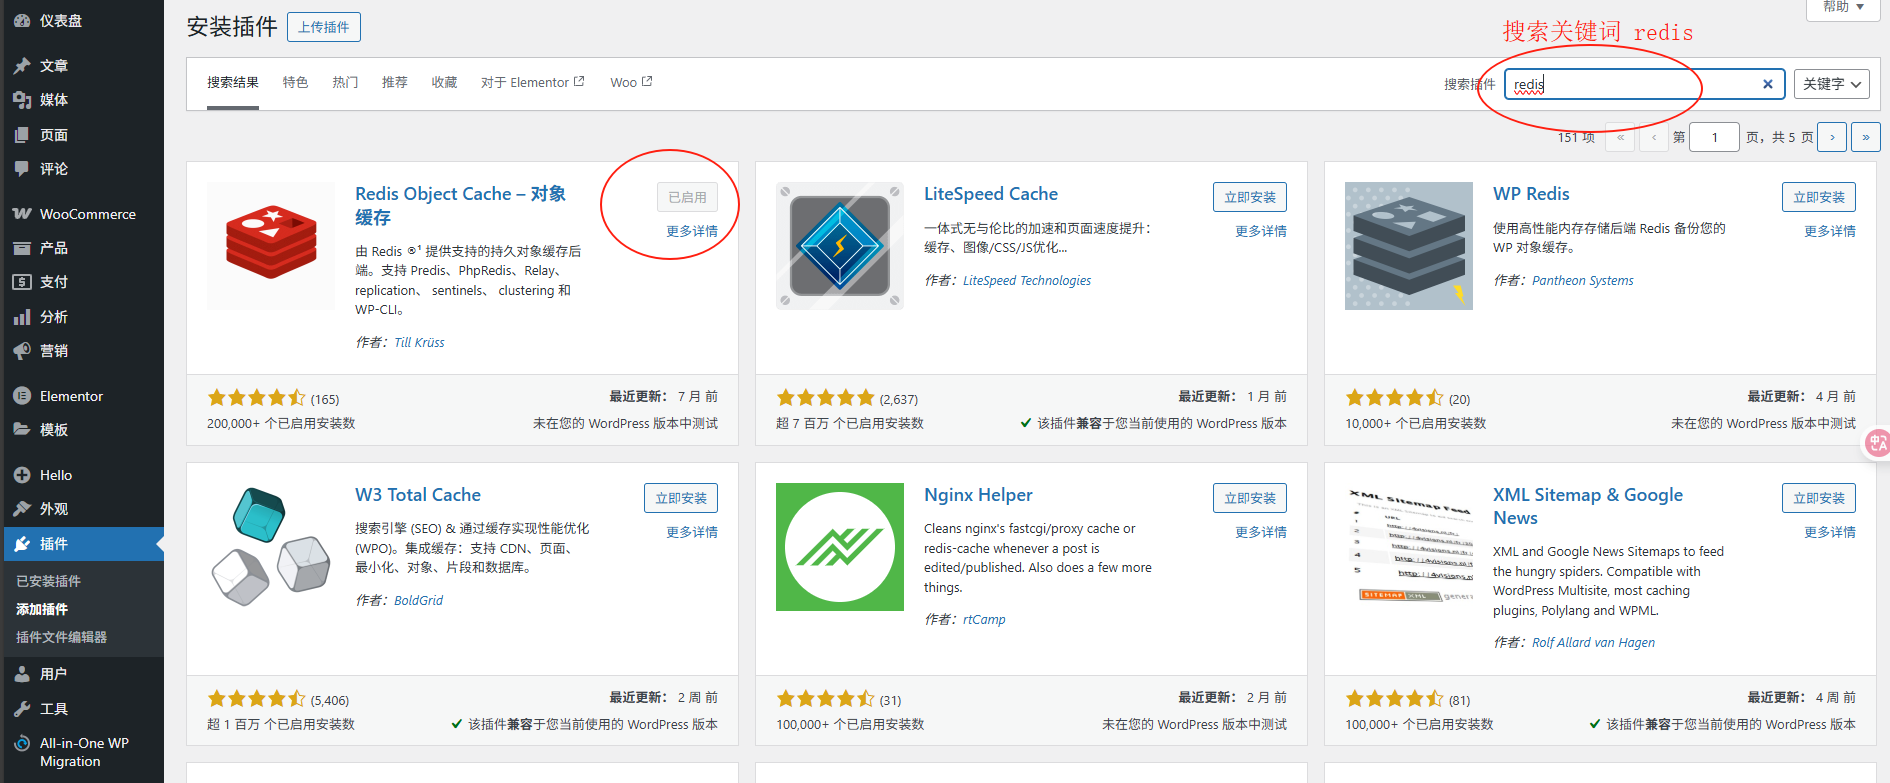Click the Pages (页面) sidebar icon
1890x783 pixels.
(x=22, y=135)
